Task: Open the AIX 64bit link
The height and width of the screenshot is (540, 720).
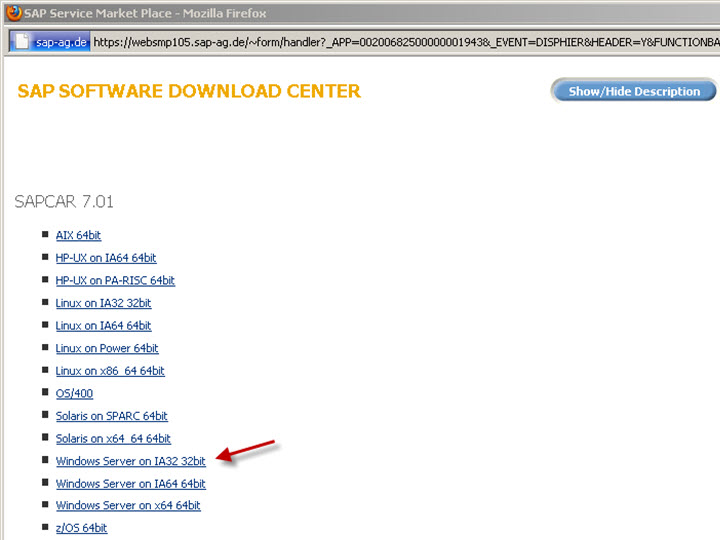Action: click(78, 235)
